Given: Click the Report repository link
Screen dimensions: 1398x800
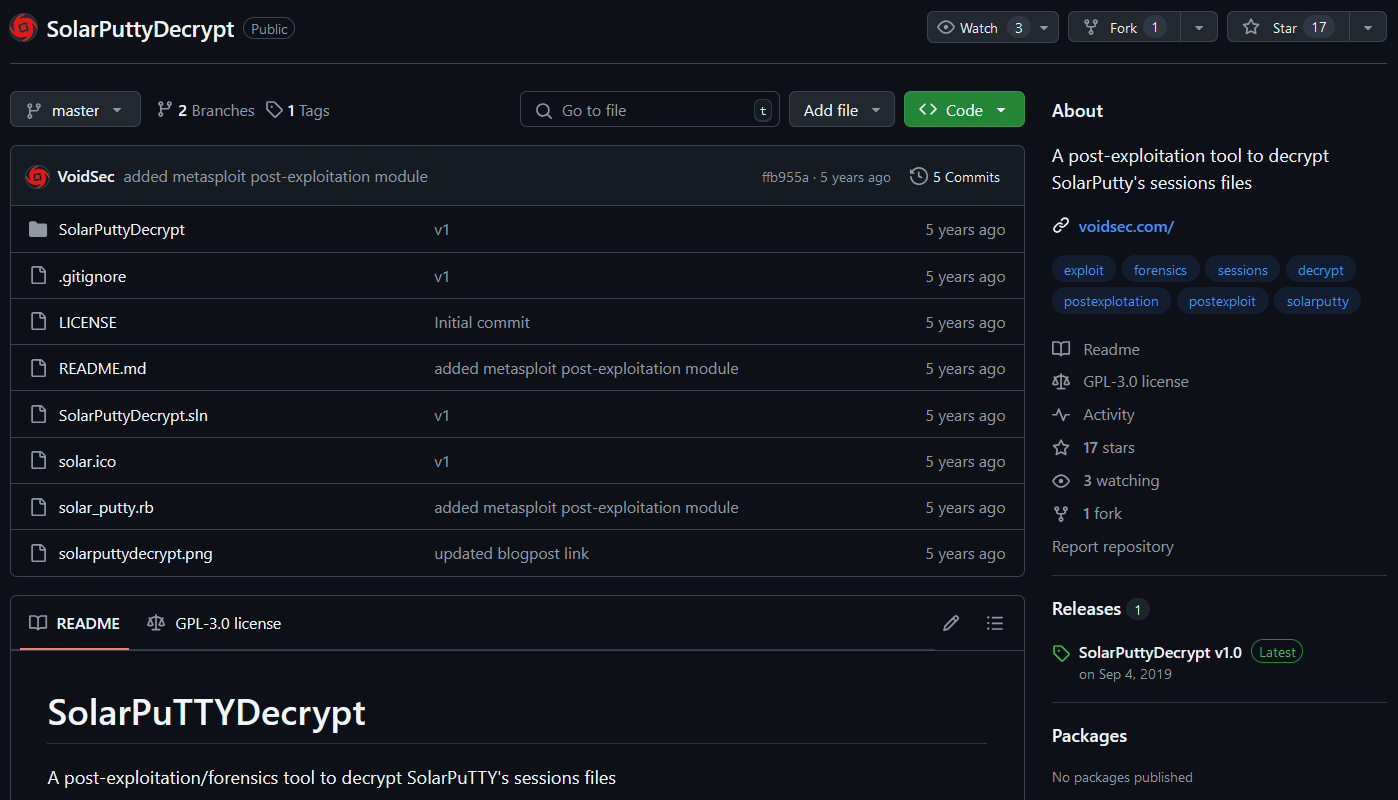Looking at the screenshot, I should 1113,546.
